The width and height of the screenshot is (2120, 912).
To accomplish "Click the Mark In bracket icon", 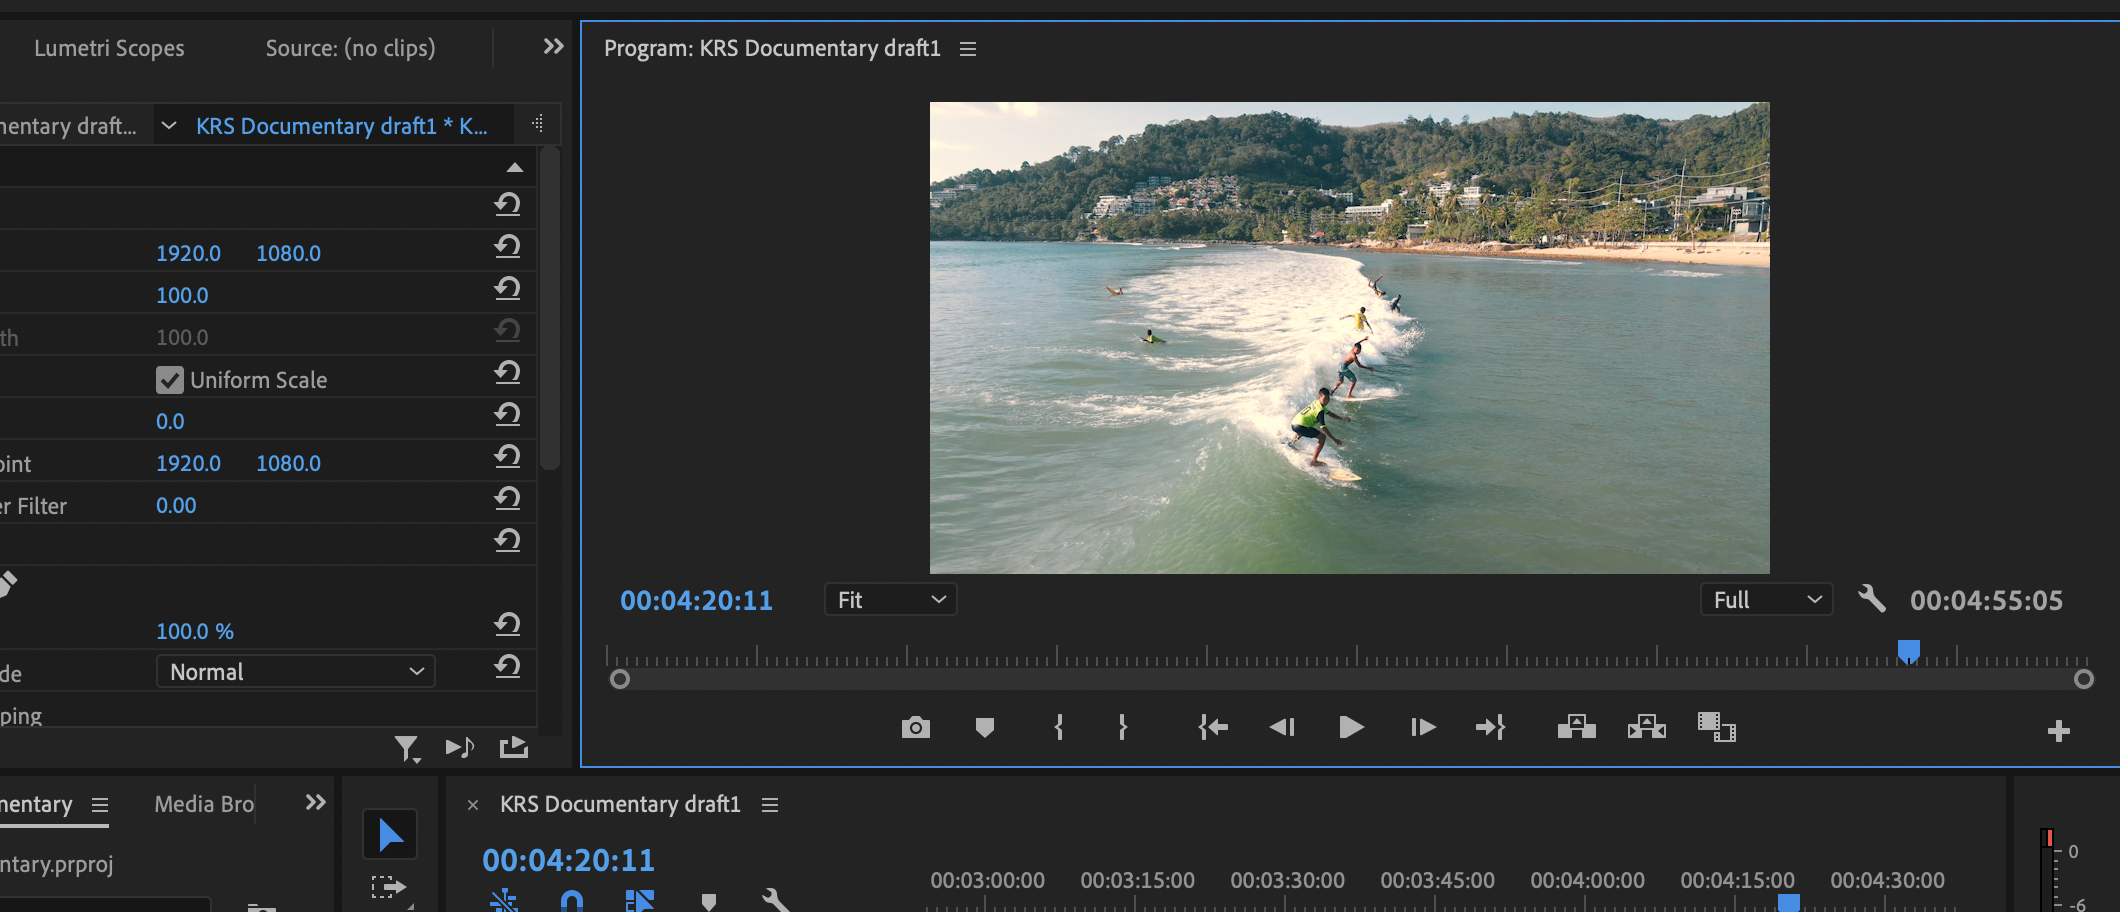I will coord(1059,727).
